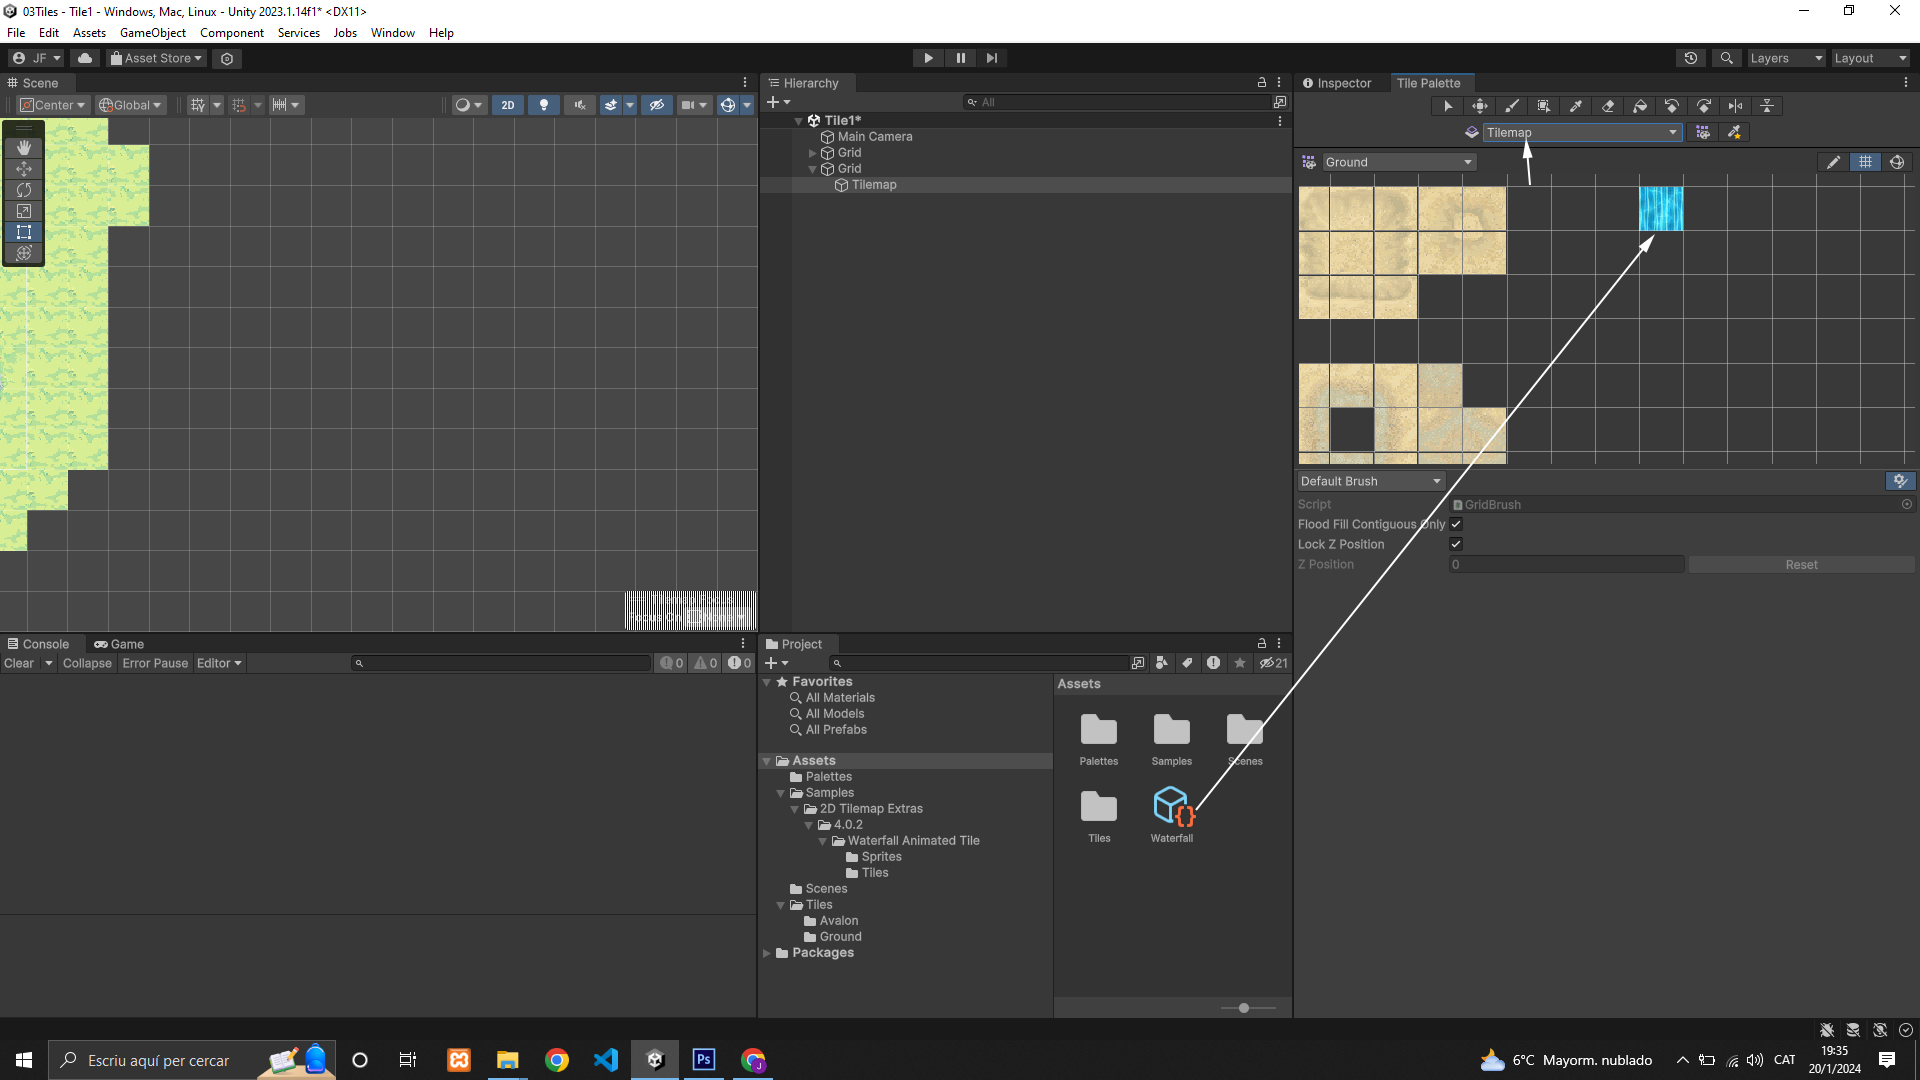Expand the Packages folder in Project
1920x1080 pixels.
click(x=767, y=953)
